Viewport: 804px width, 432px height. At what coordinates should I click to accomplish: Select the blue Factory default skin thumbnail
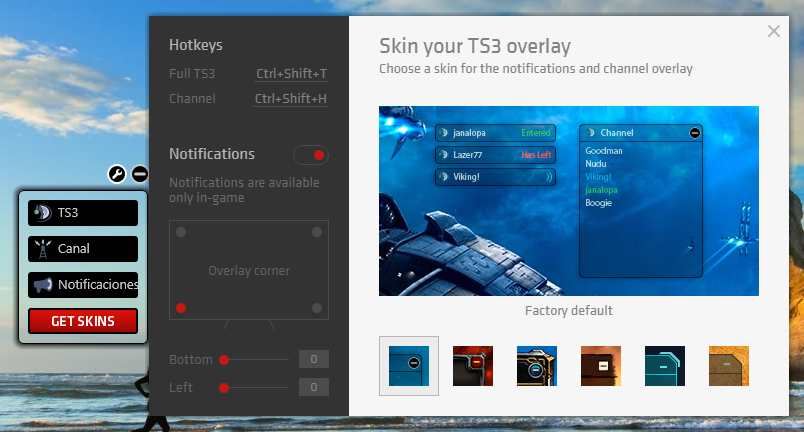coord(409,366)
